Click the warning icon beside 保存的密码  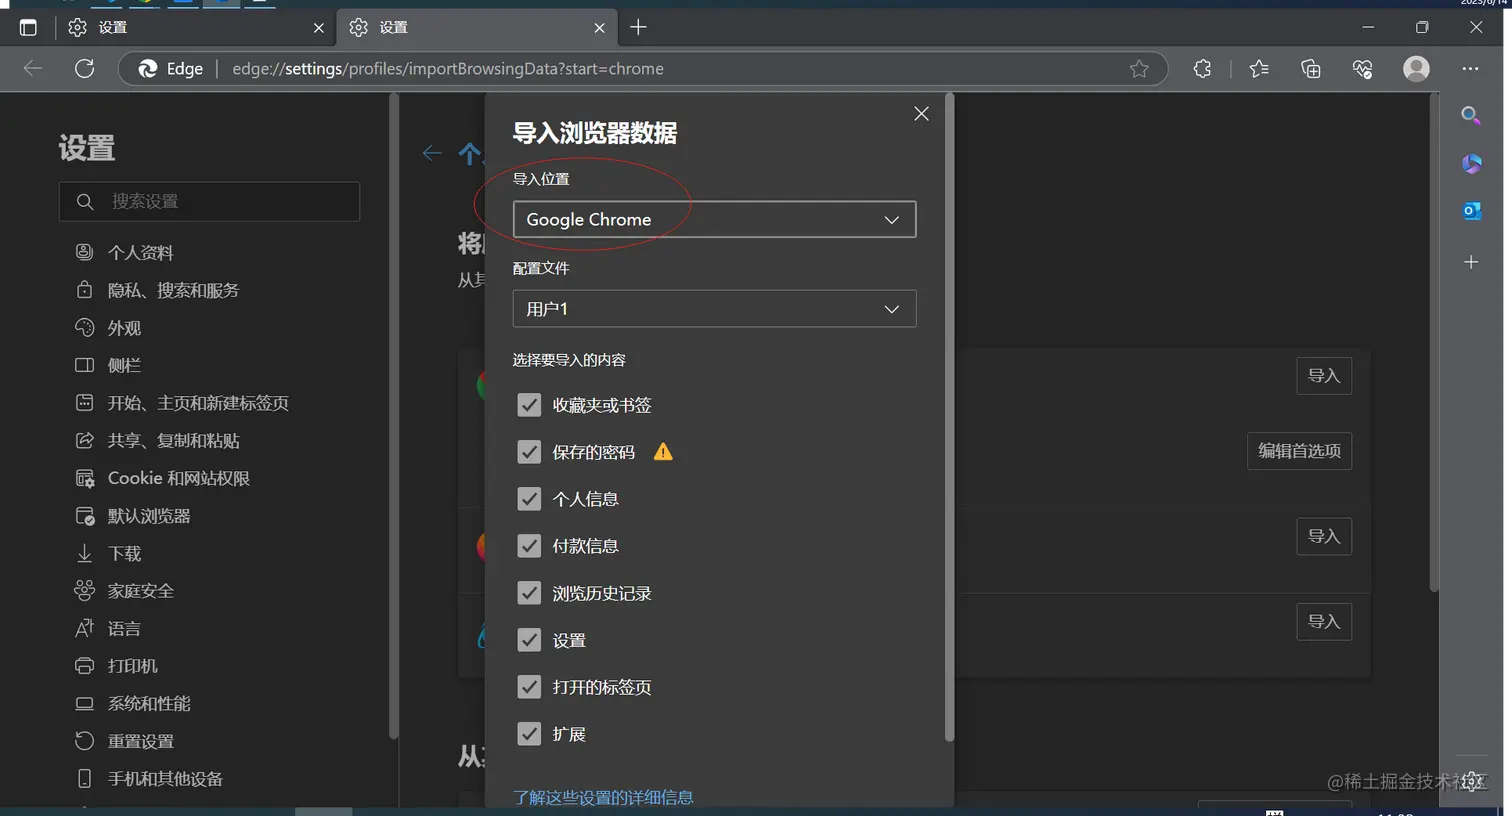pos(663,452)
